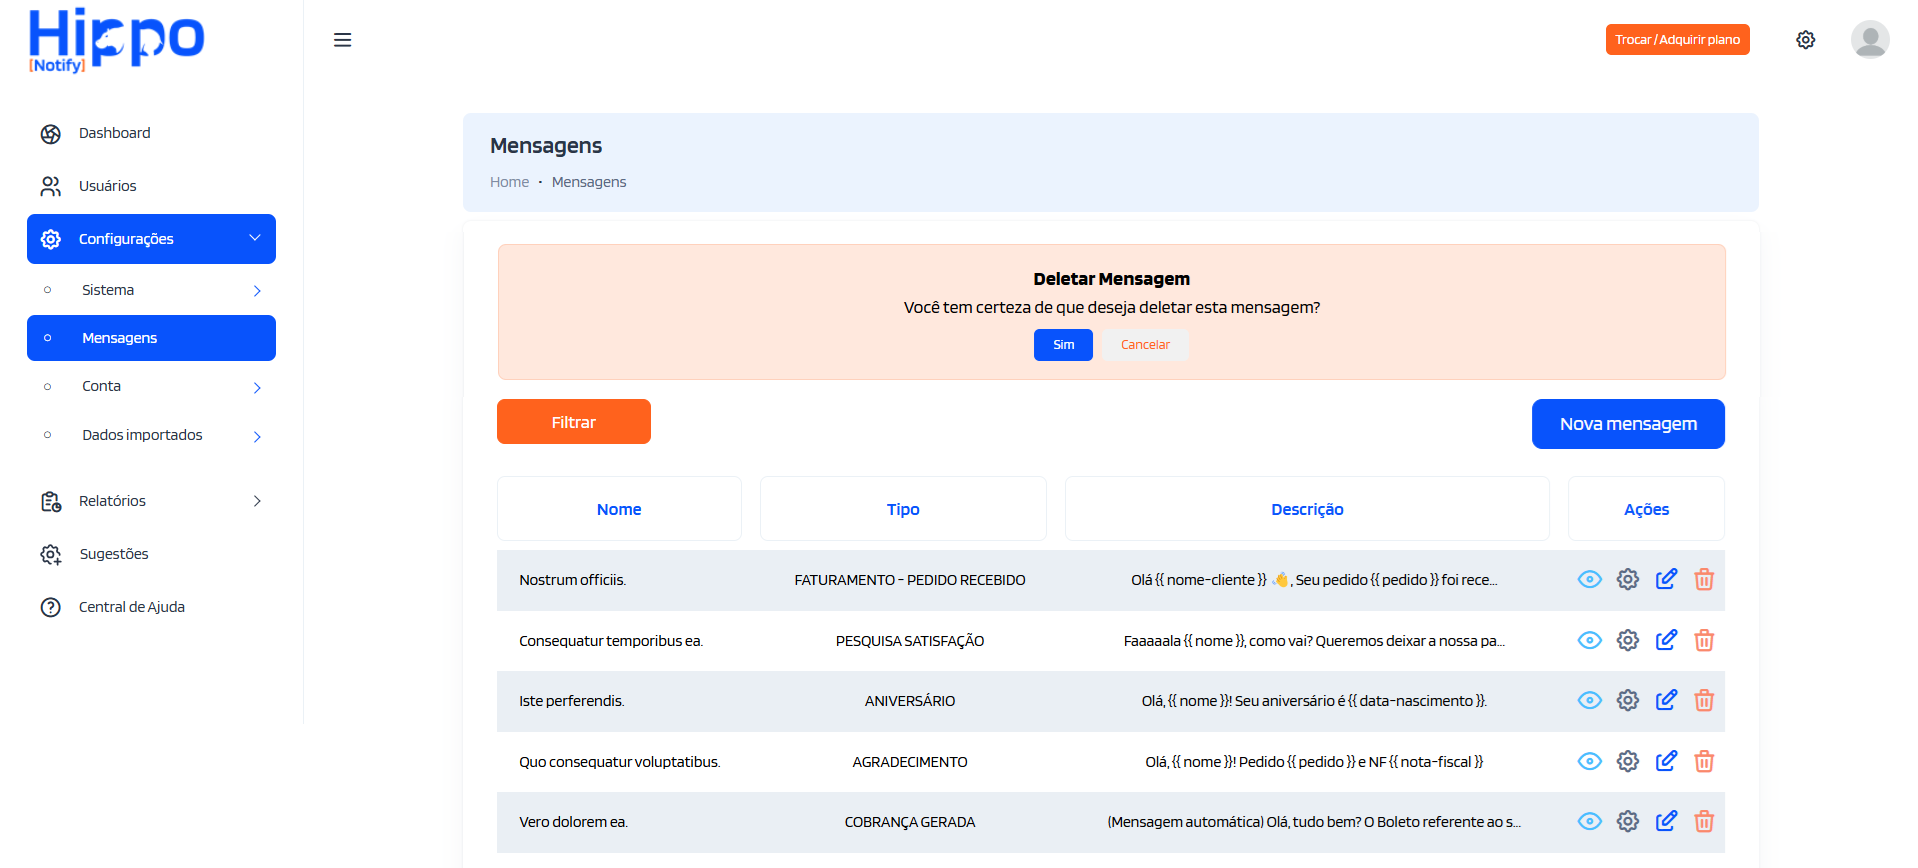
Task: Delete the 'Nostrum officiis.' message via trash icon
Action: coord(1704,580)
